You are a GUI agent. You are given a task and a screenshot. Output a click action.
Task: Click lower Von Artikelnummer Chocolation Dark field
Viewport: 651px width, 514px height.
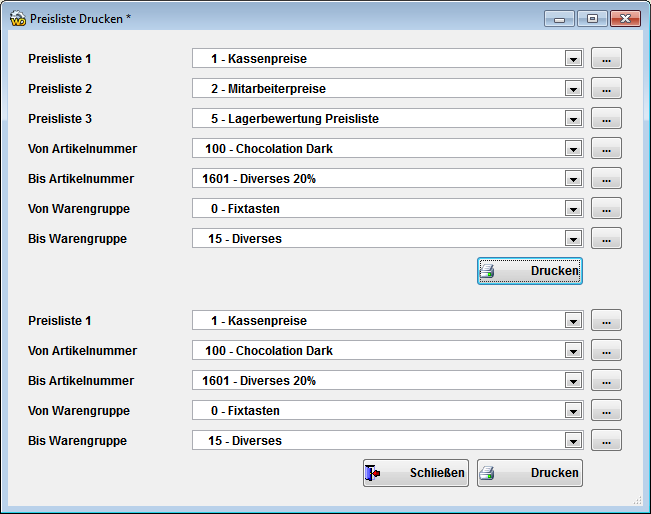pos(388,350)
